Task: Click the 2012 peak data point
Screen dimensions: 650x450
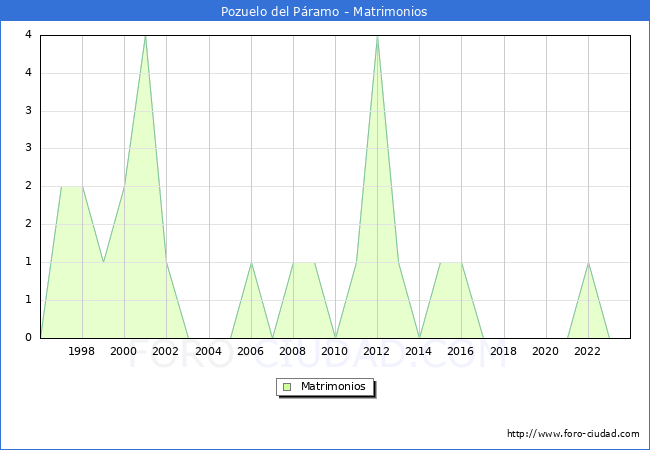Action: pos(377,36)
